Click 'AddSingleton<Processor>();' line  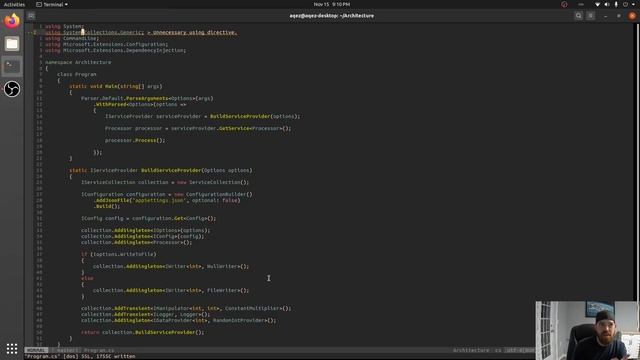click(136, 242)
